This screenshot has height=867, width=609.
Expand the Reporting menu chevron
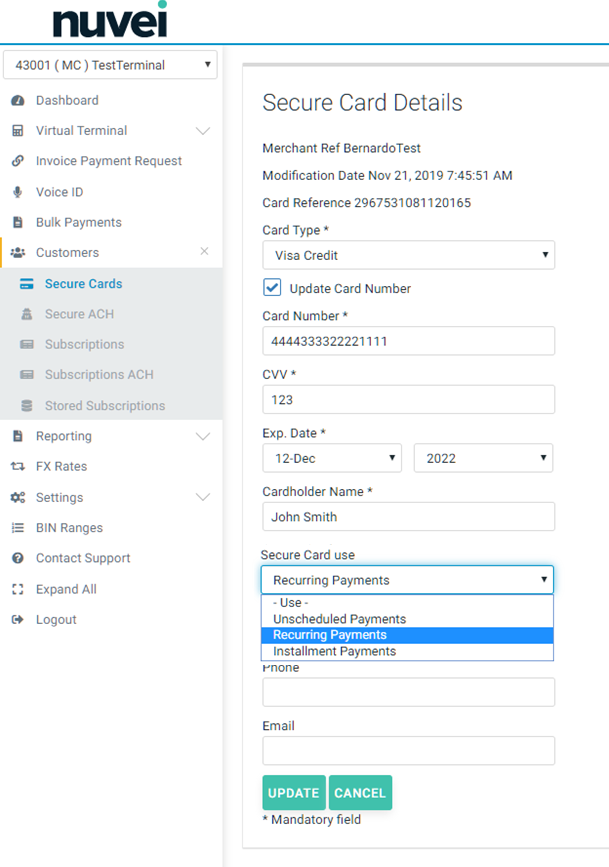[203, 437]
